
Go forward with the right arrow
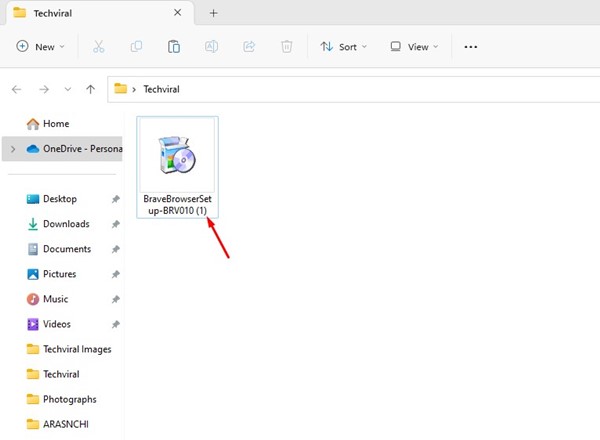pyautogui.click(x=44, y=90)
